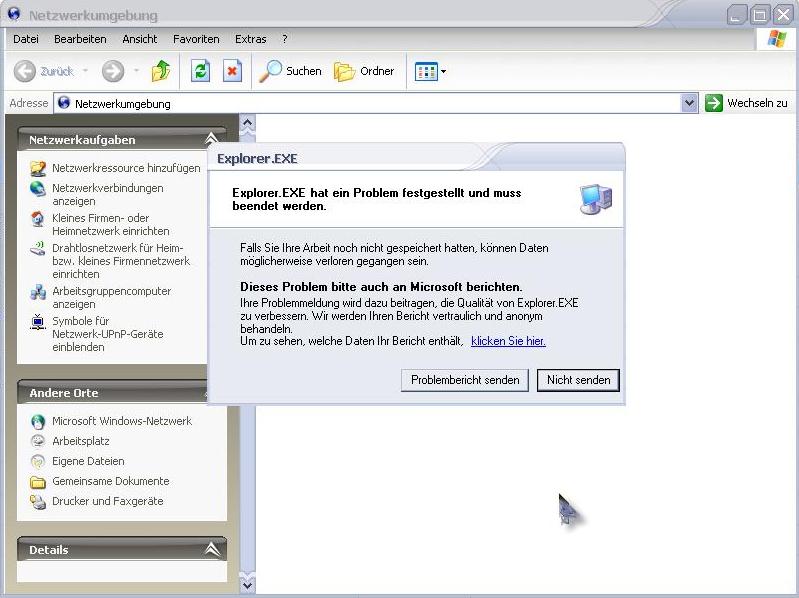The image size is (799, 598).
Task: Click the Wechseln zu go button
Action: tap(746, 103)
